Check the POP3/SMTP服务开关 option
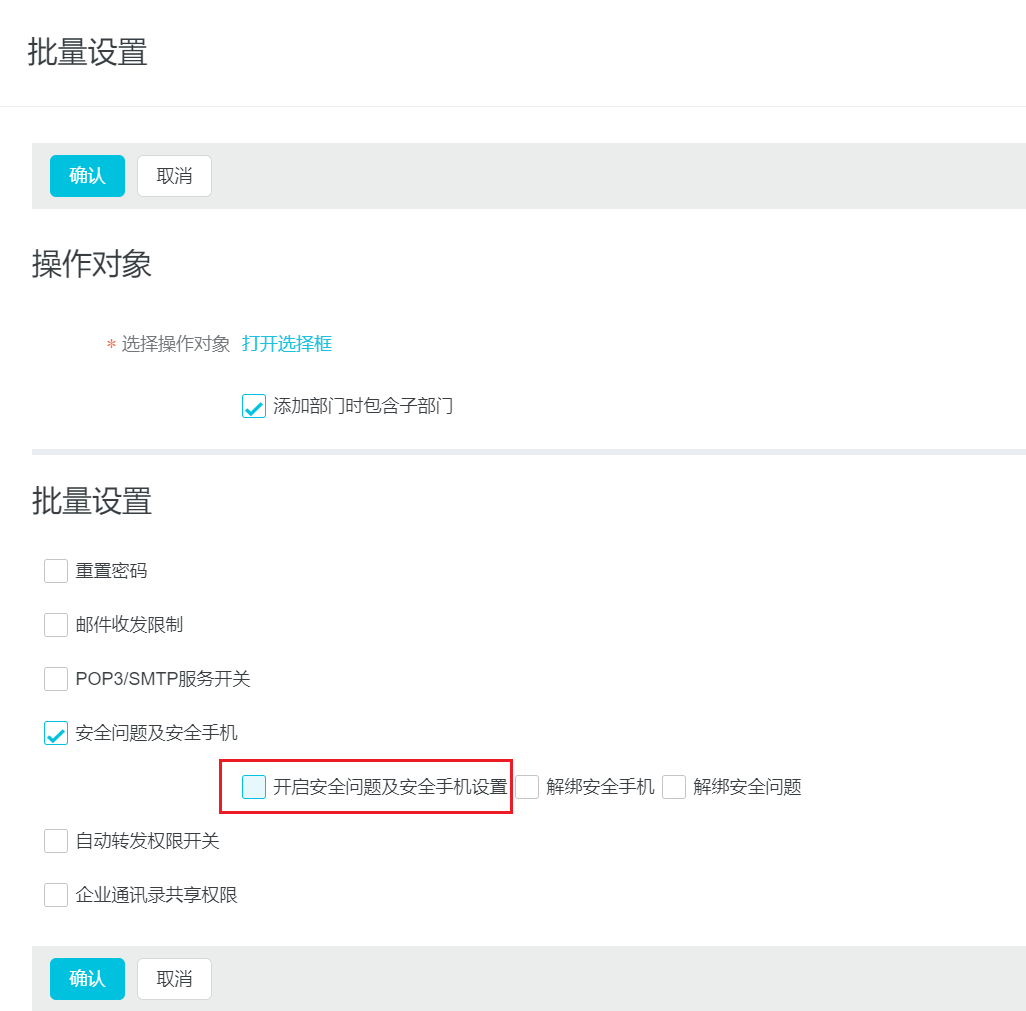The image size is (1026, 1011). (56, 679)
